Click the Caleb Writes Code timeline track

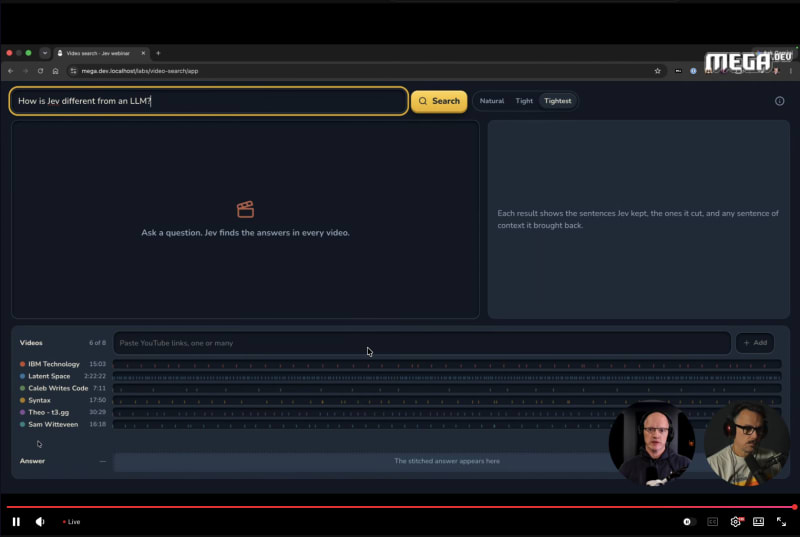tap(447, 388)
